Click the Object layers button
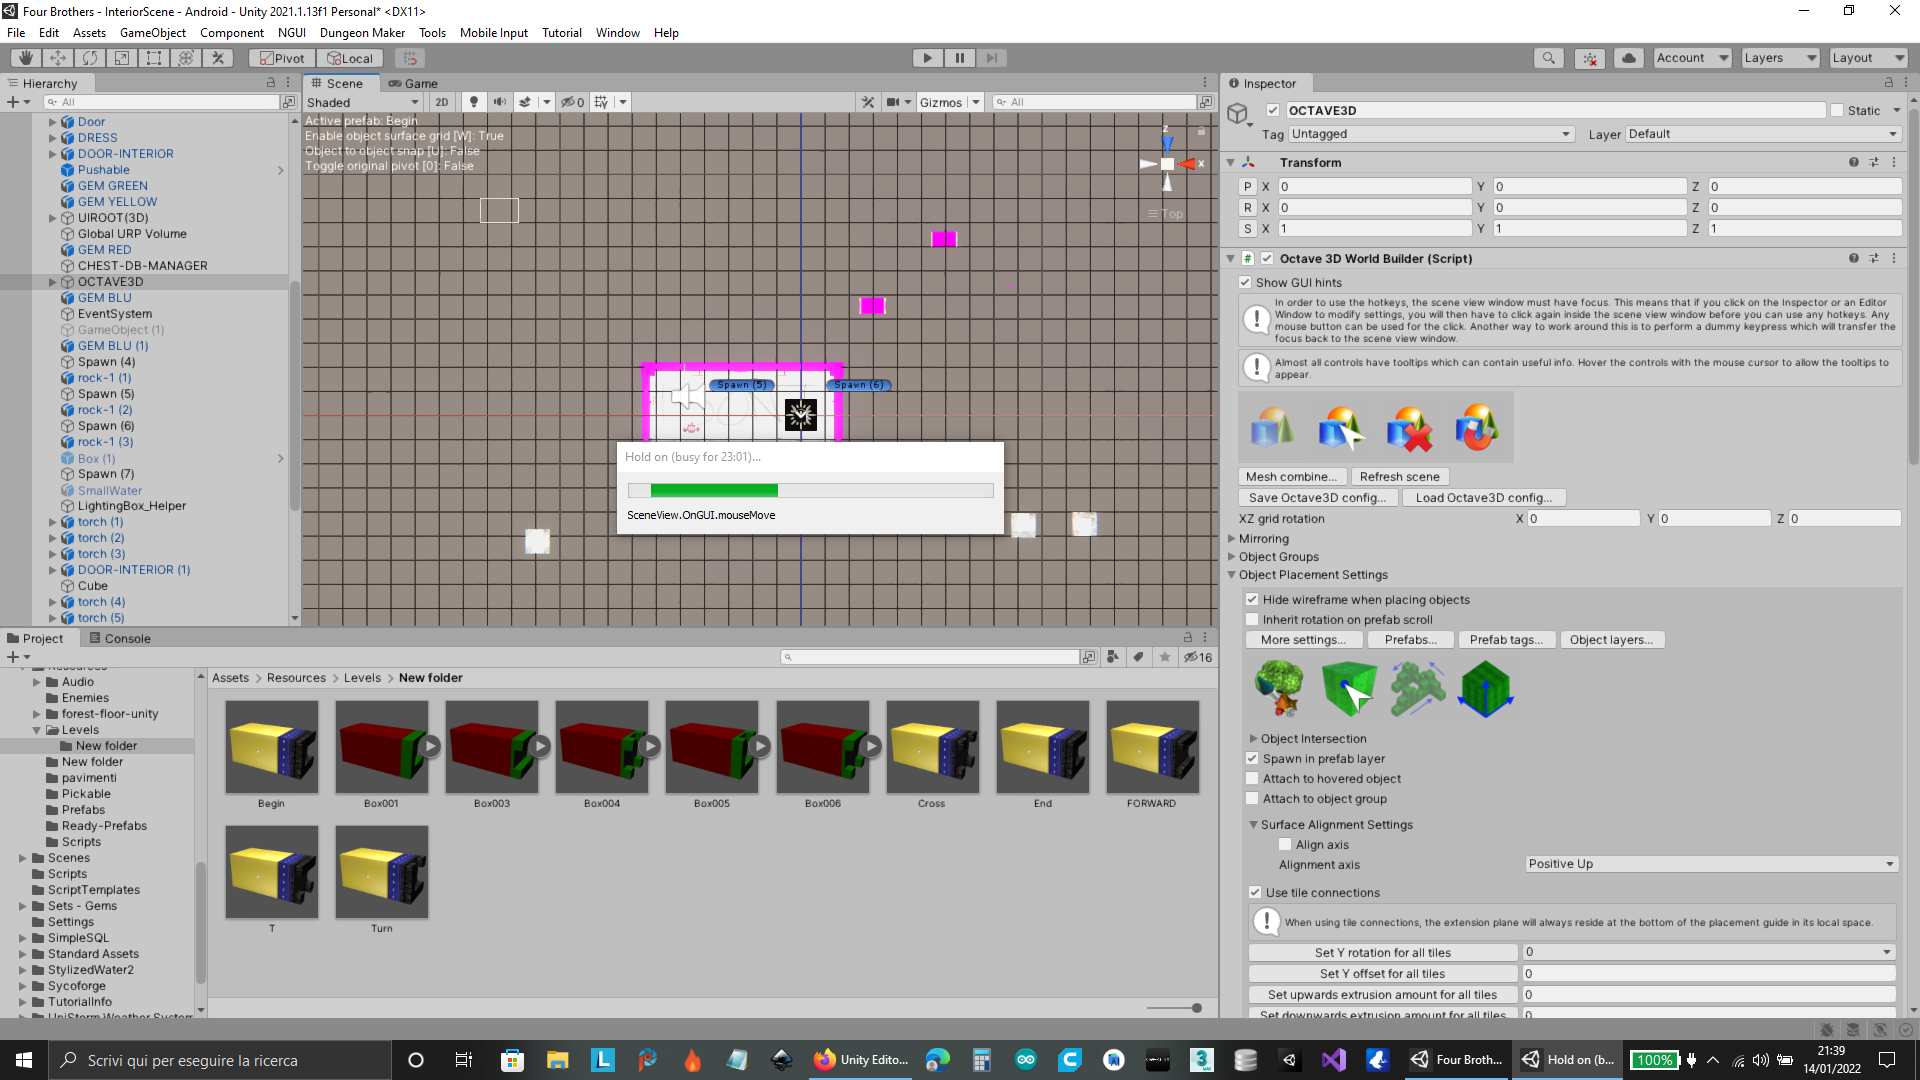The height and width of the screenshot is (1080, 1920). (x=1611, y=640)
